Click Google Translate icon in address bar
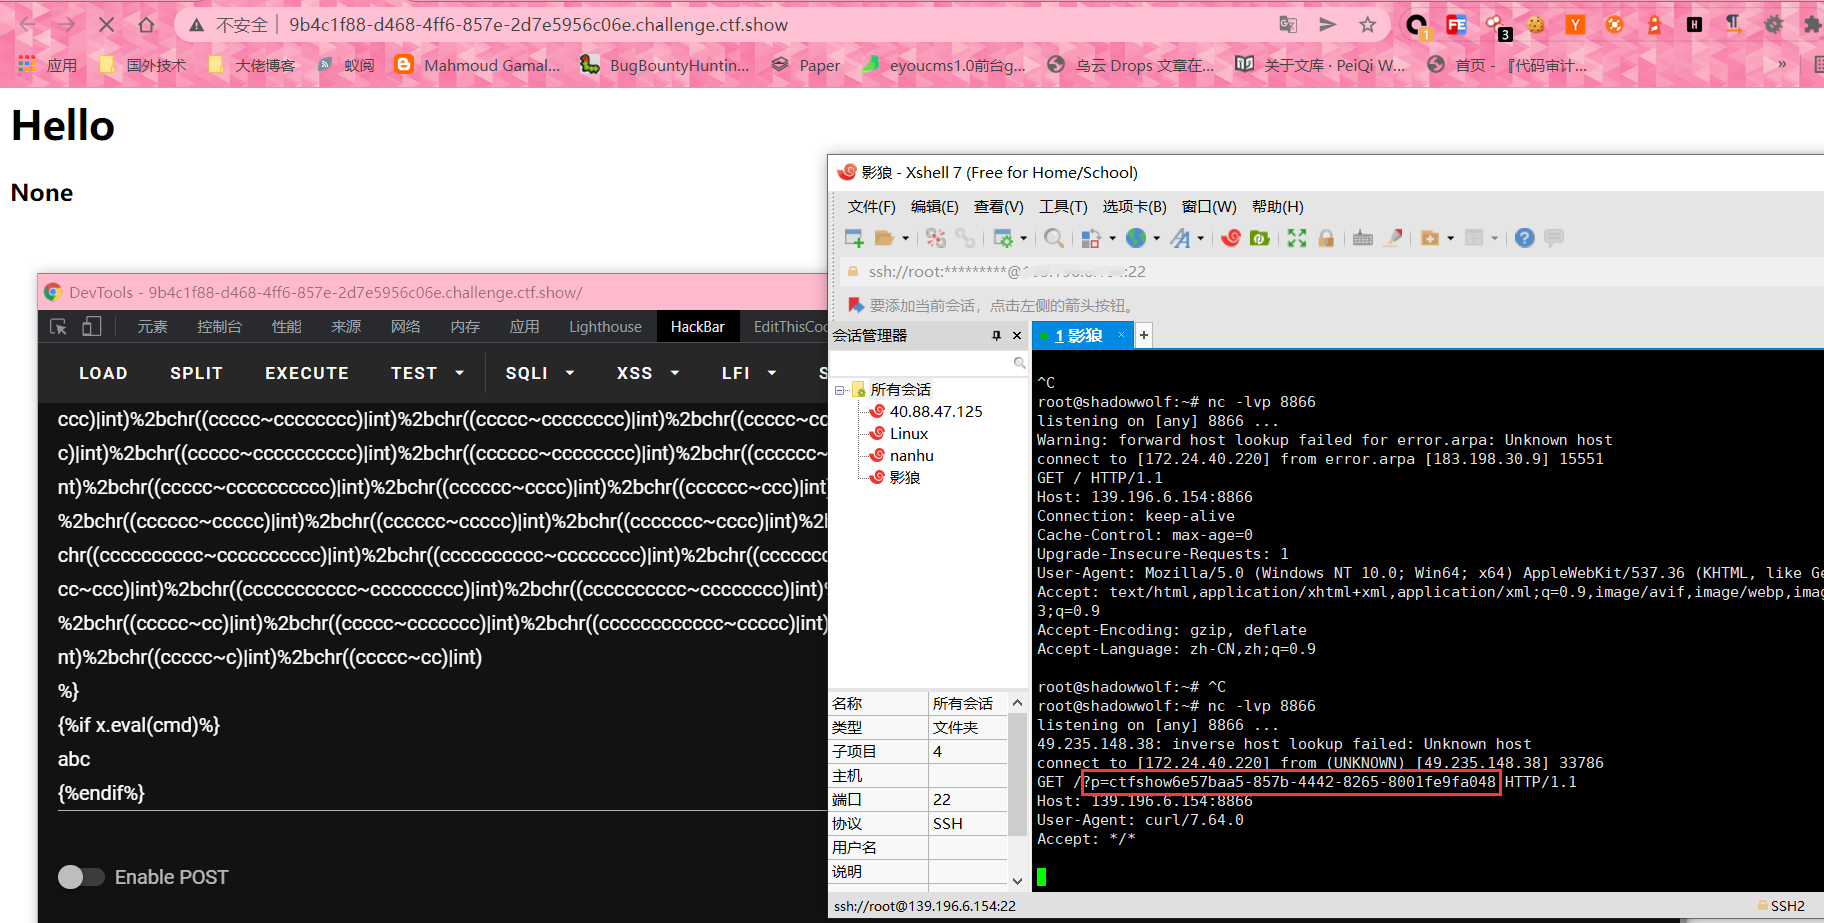Screen dimensions: 1824x923 [1288, 25]
